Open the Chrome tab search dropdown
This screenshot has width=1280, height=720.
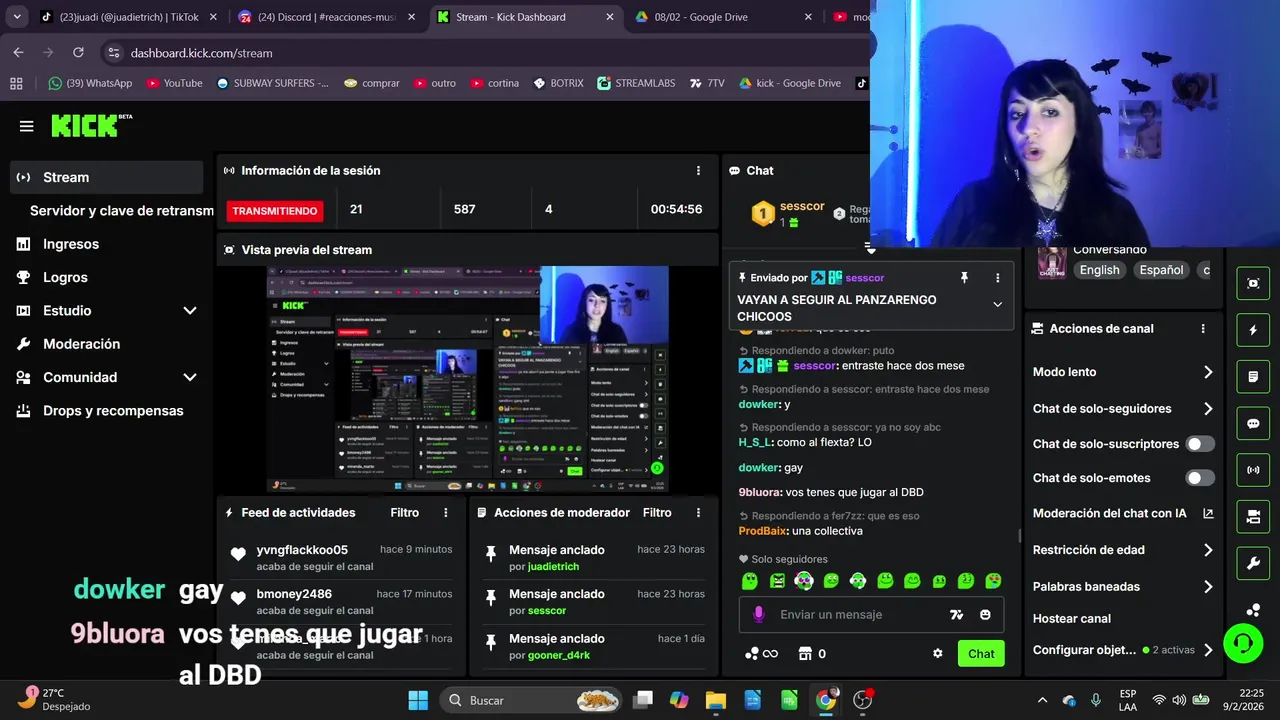pos(17,17)
